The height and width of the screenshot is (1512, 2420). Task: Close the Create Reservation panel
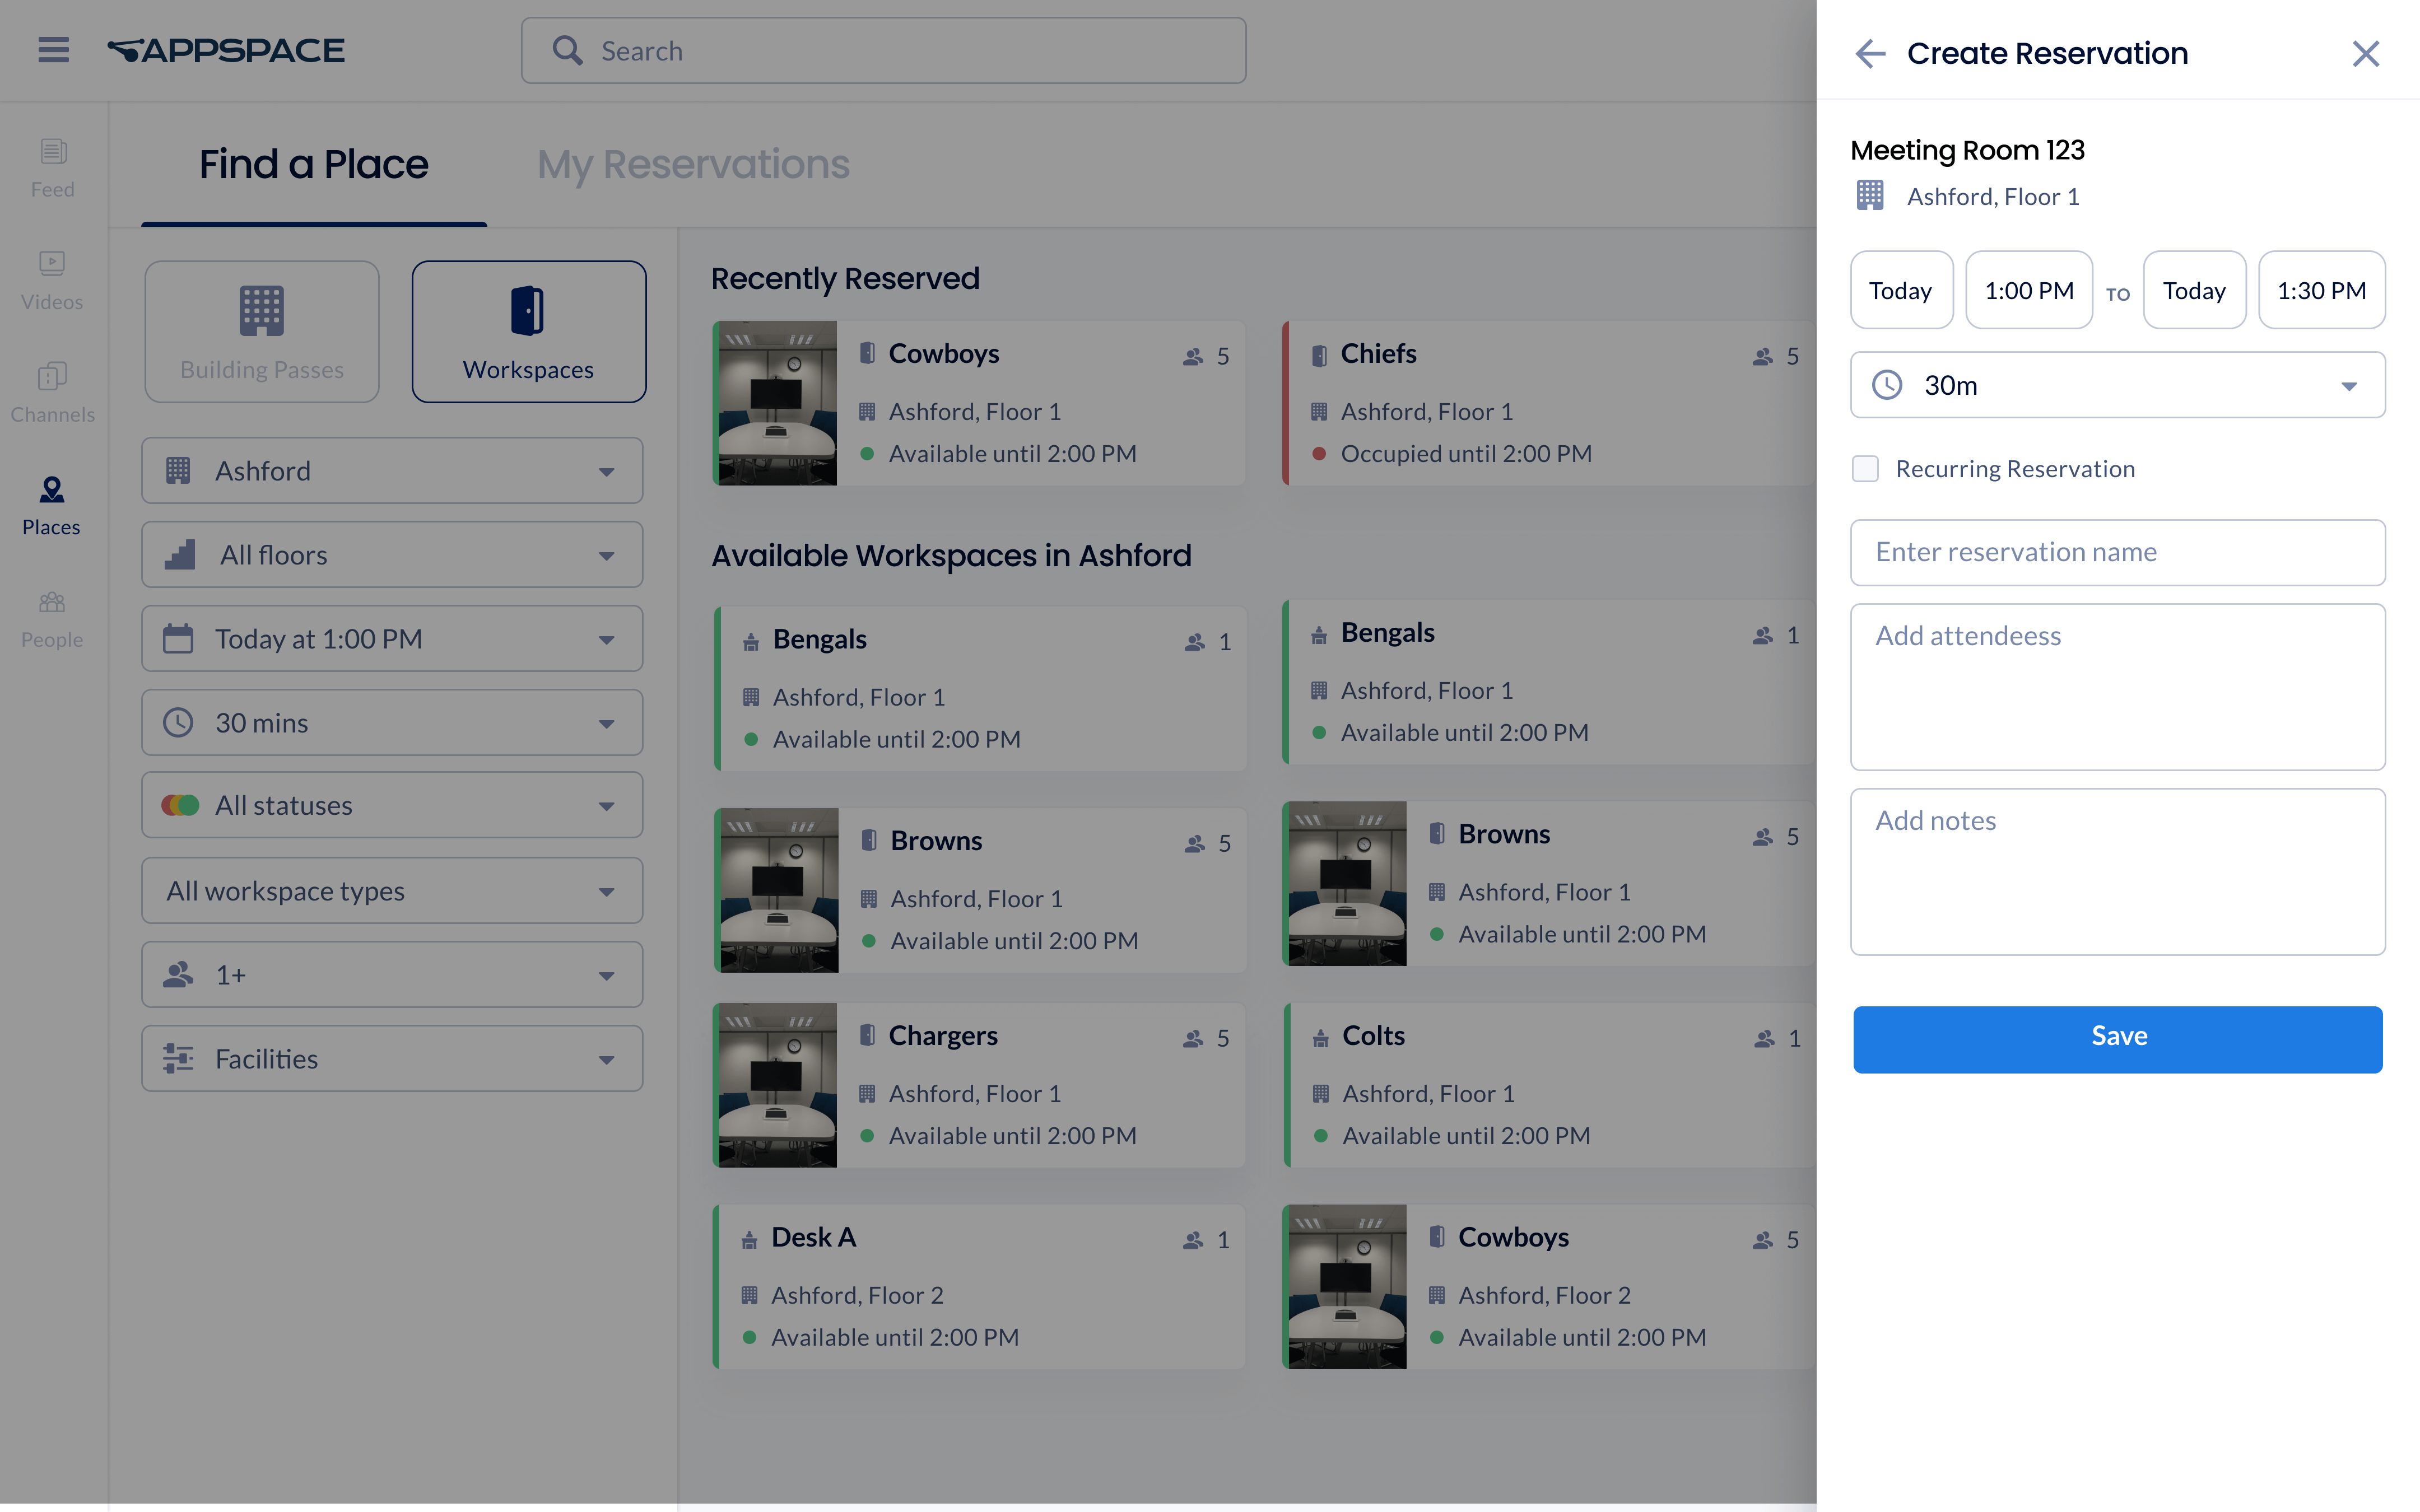coord(2365,53)
